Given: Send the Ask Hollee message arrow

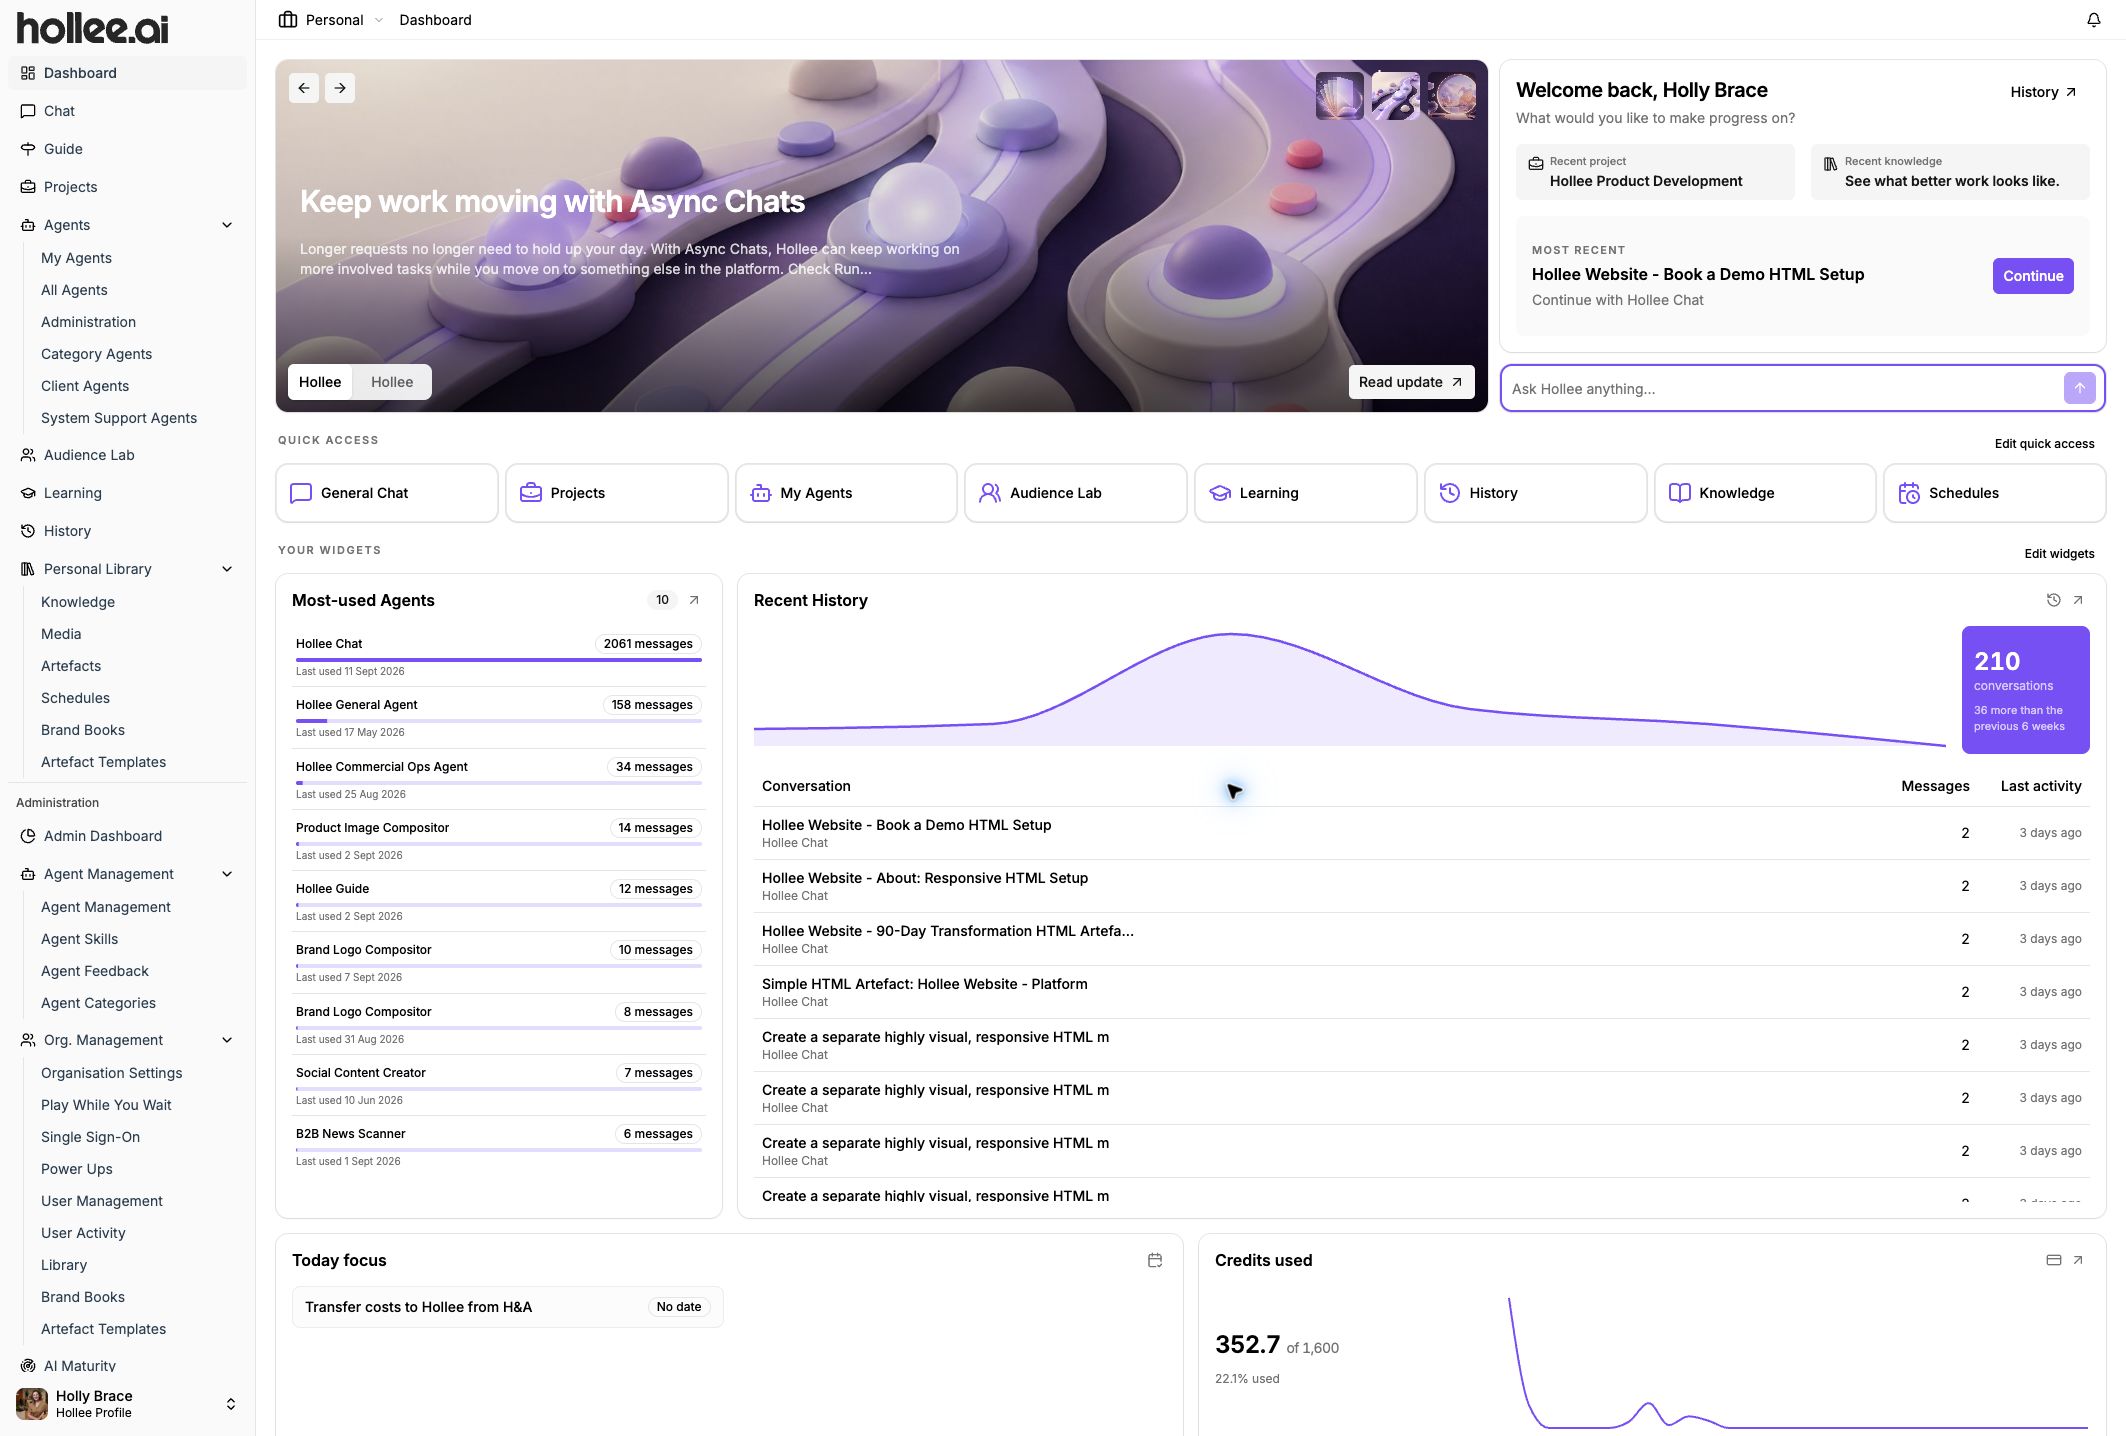Looking at the screenshot, I should tap(2079, 388).
